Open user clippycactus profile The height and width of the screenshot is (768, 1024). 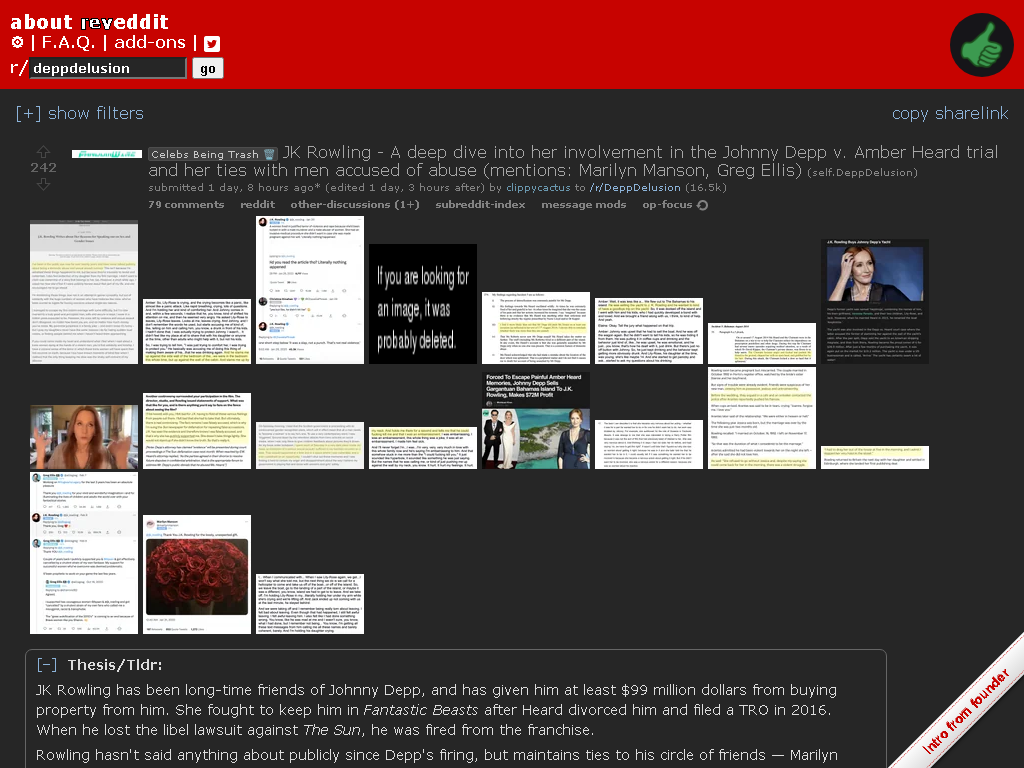538,187
